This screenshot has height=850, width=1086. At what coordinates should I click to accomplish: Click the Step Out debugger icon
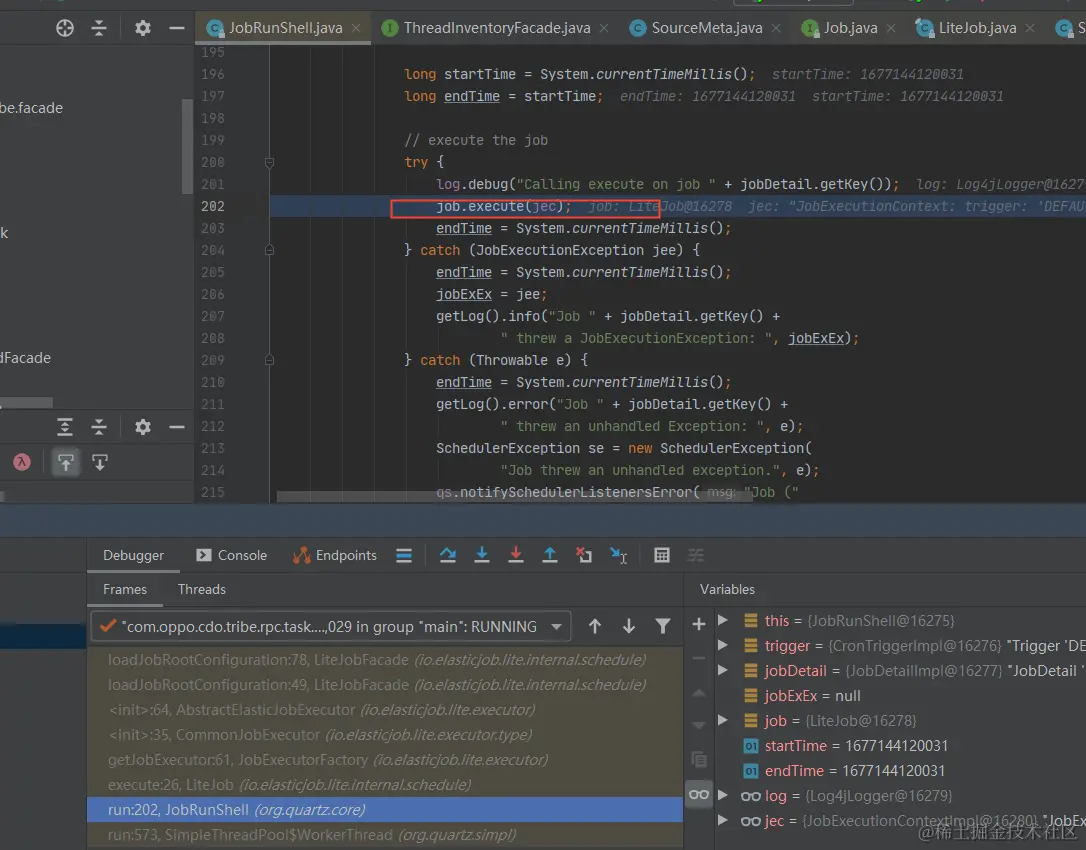click(x=550, y=555)
